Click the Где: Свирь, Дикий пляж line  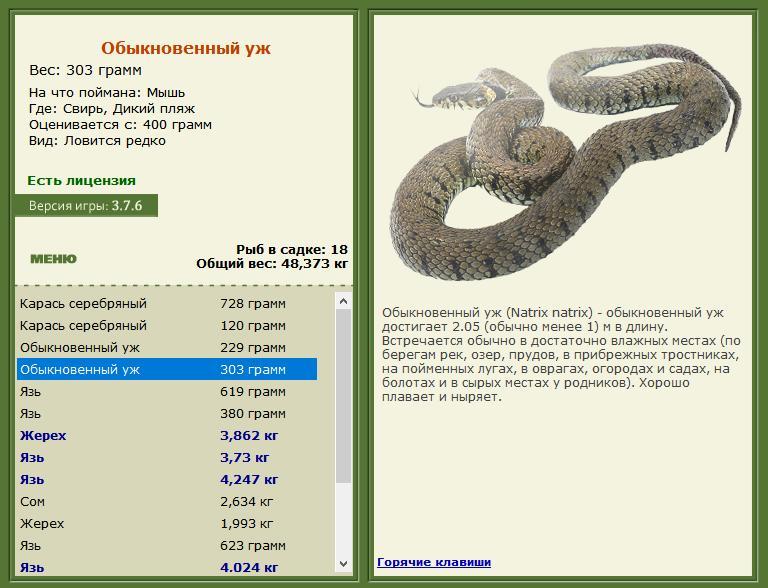tap(112, 108)
